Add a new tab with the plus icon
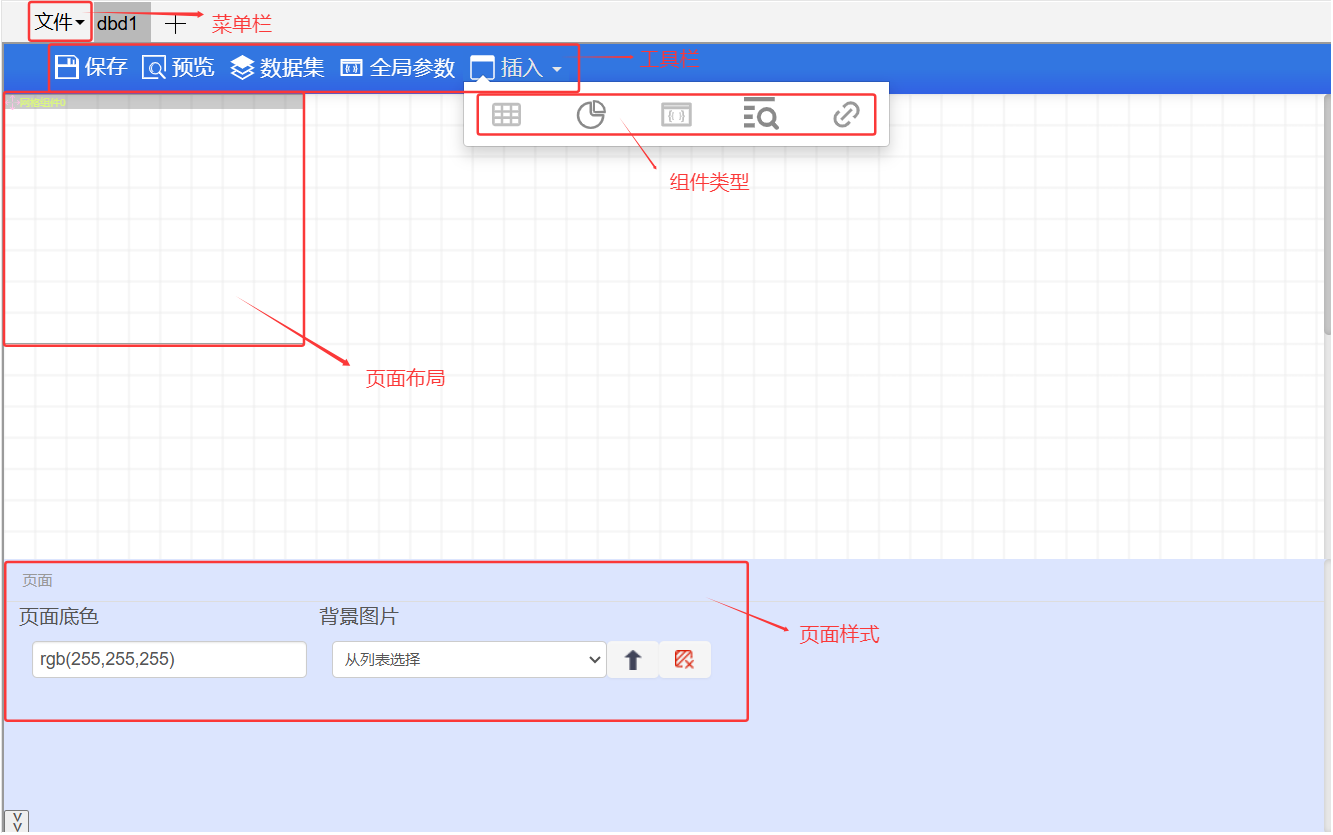Screen dimensions: 1333x835 point(175,24)
